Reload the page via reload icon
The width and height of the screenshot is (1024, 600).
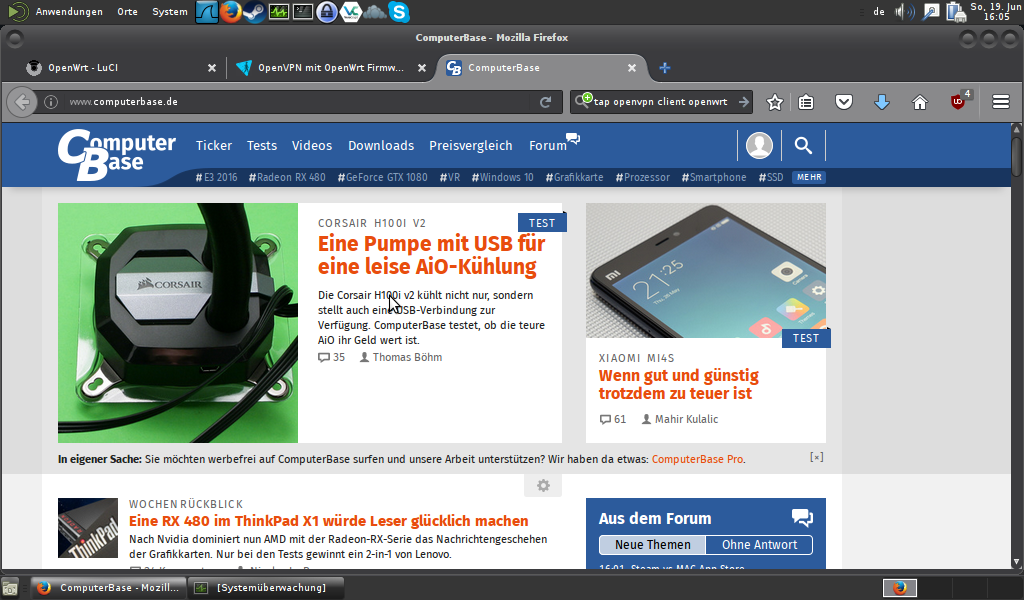(545, 102)
